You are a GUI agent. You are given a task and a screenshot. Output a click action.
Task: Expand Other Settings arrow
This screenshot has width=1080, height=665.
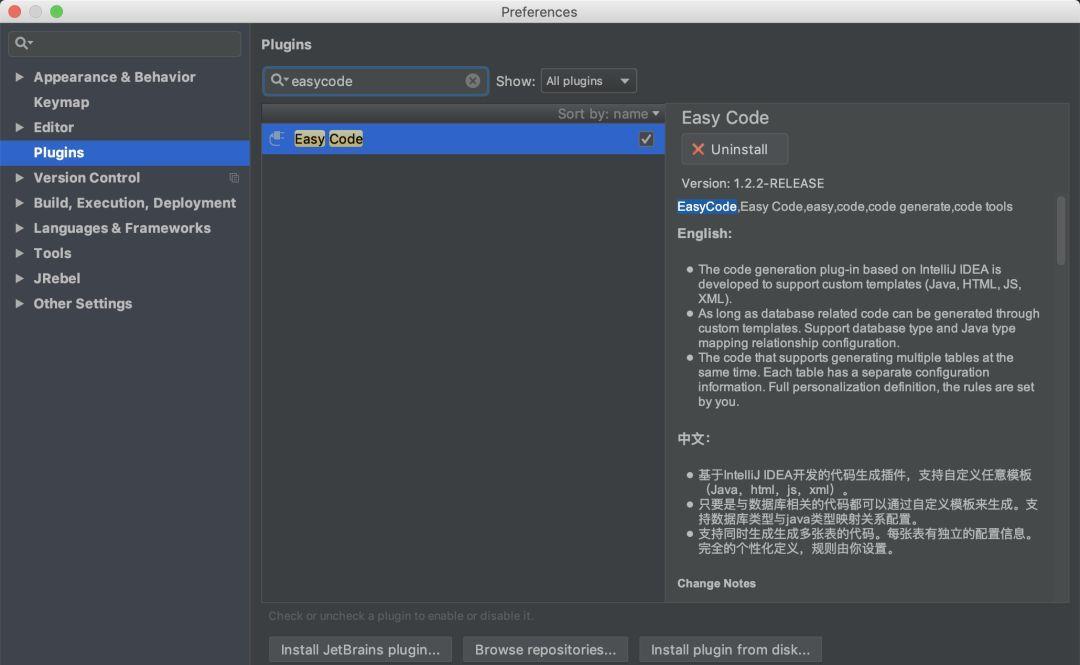19,303
